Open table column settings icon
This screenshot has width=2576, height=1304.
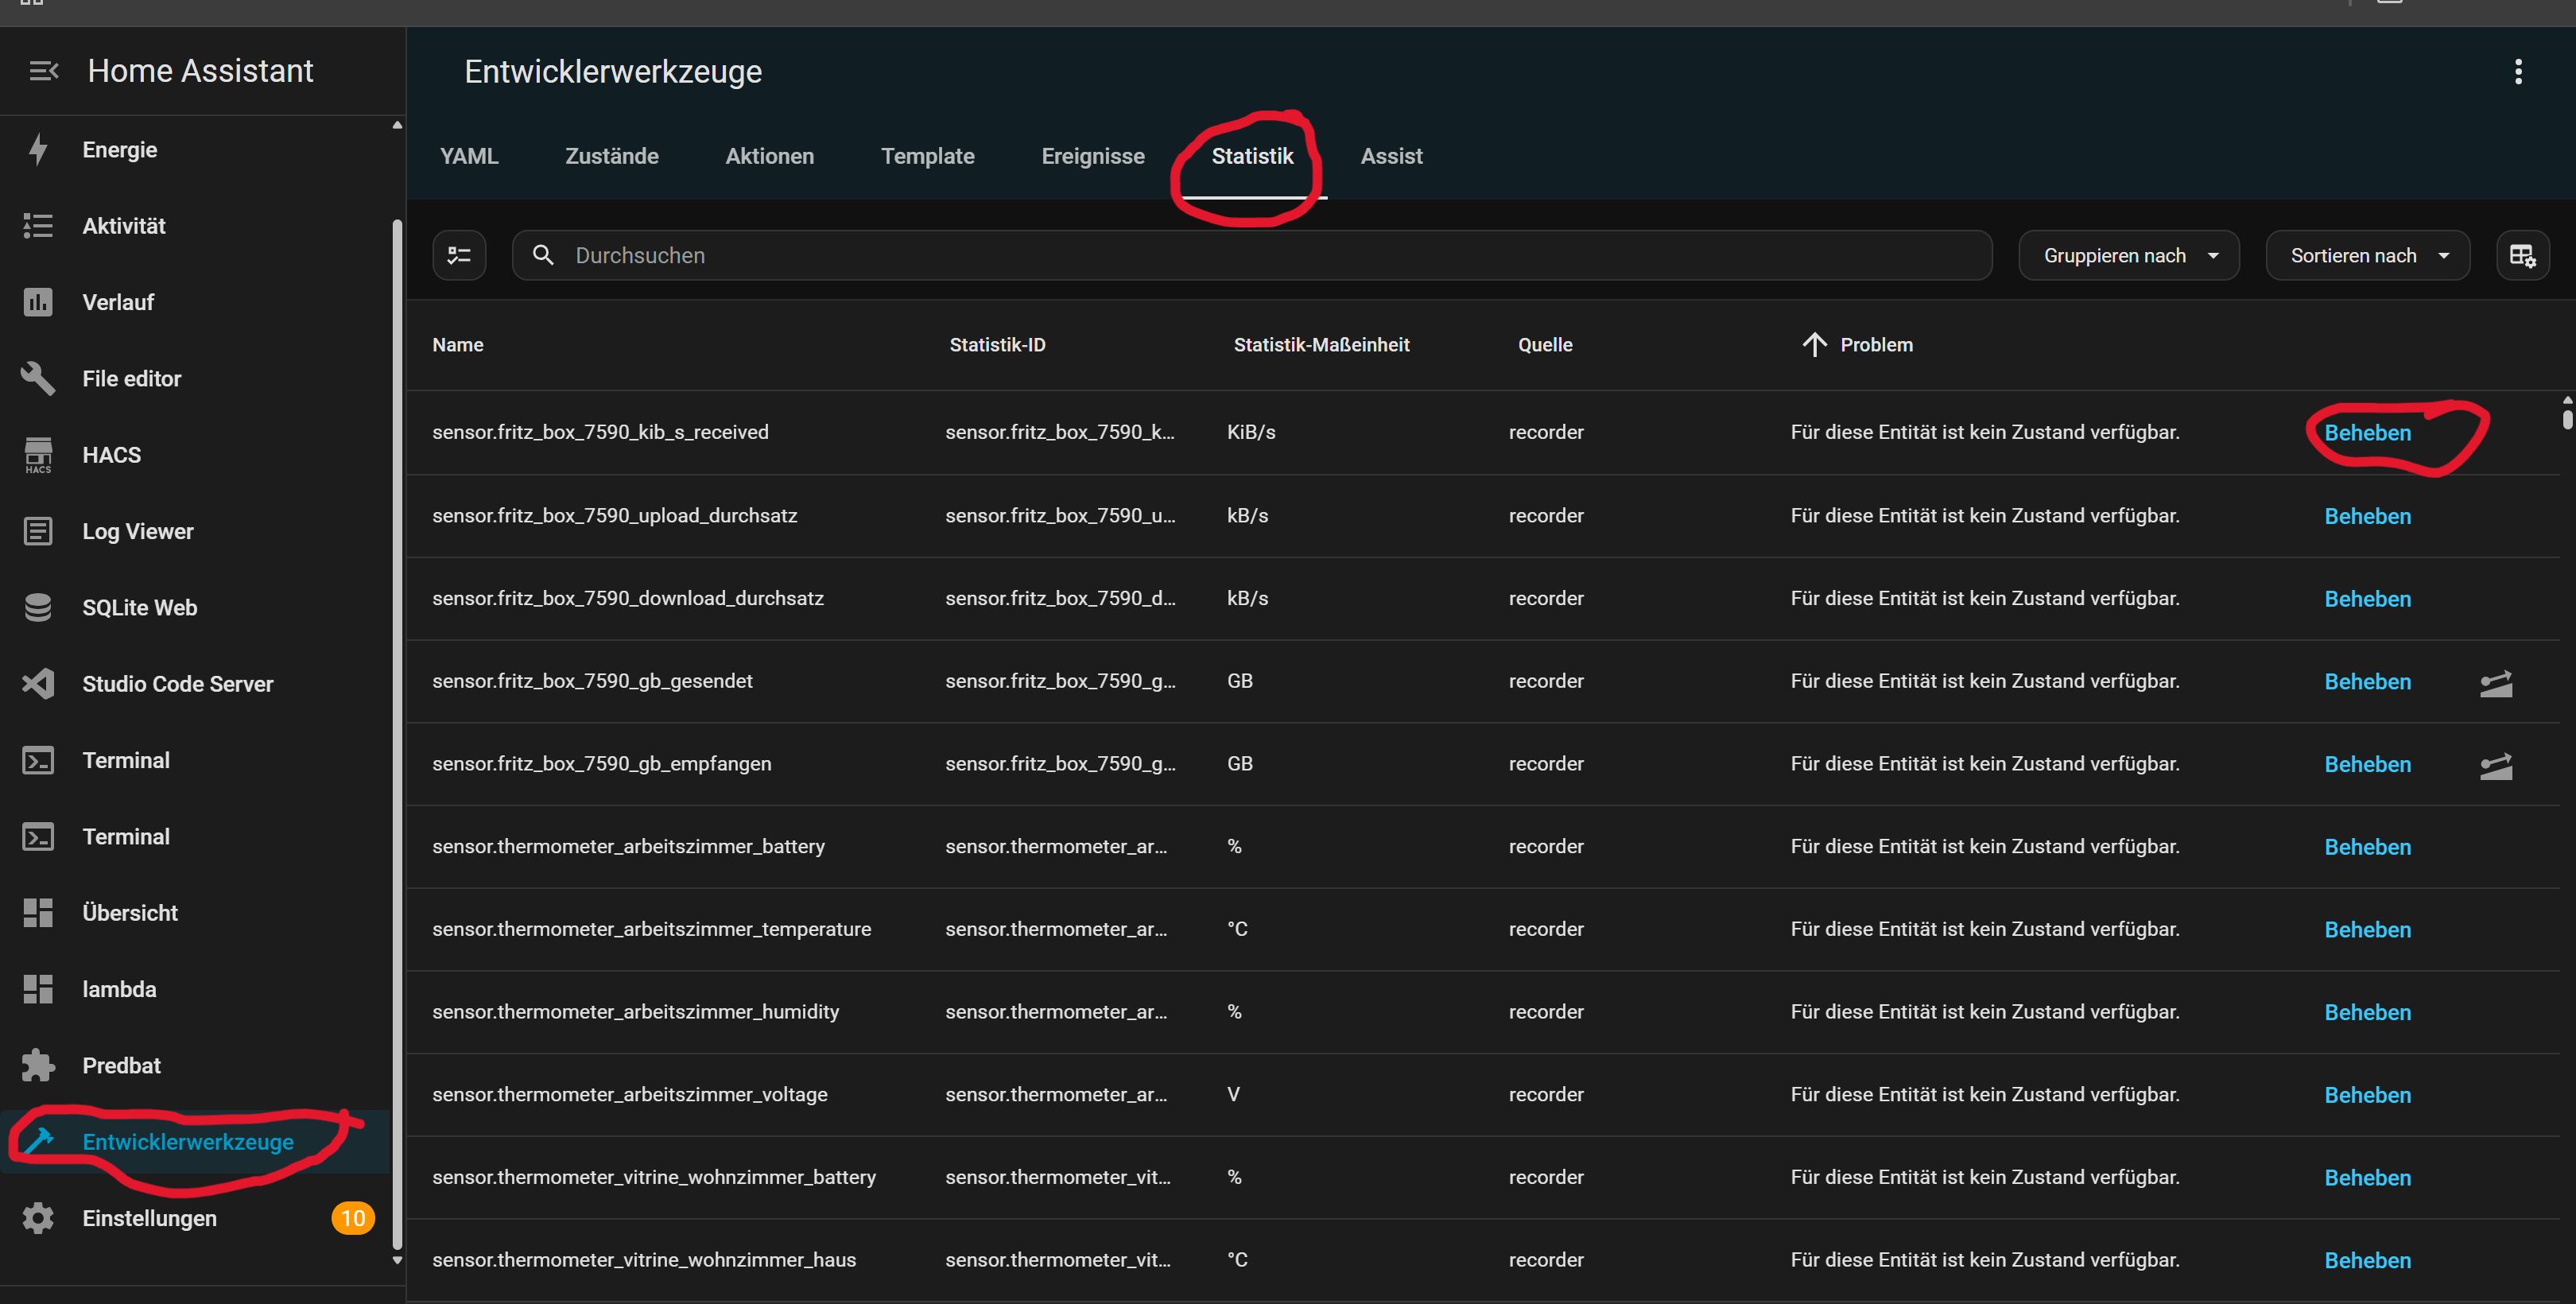click(2521, 256)
